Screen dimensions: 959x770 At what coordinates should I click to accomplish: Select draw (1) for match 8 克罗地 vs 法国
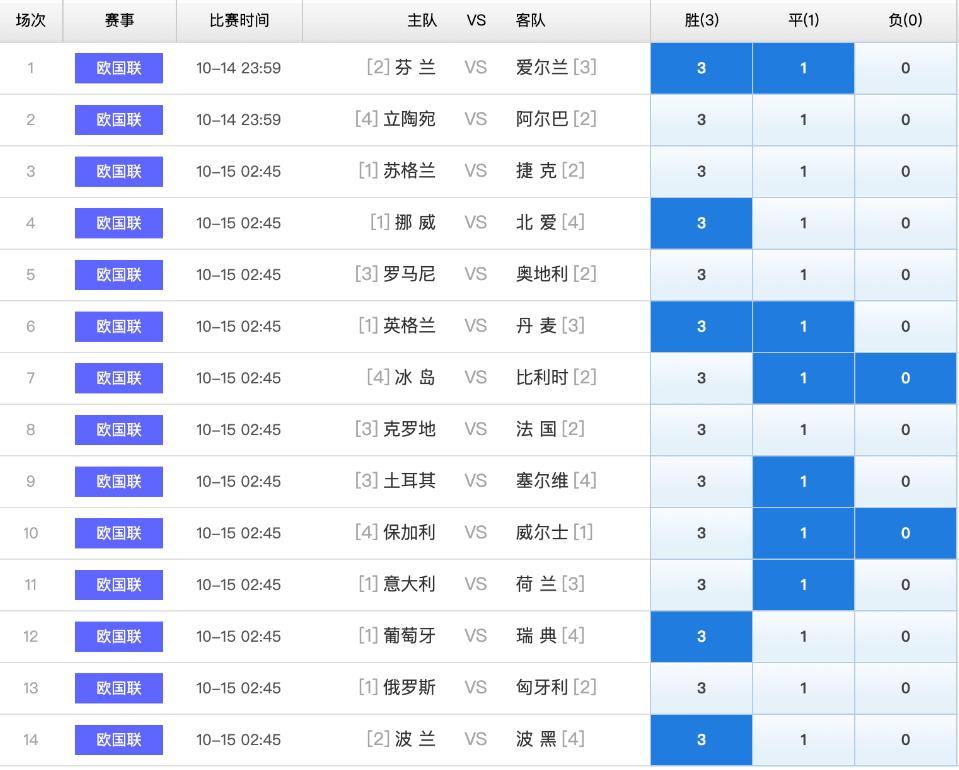803,430
